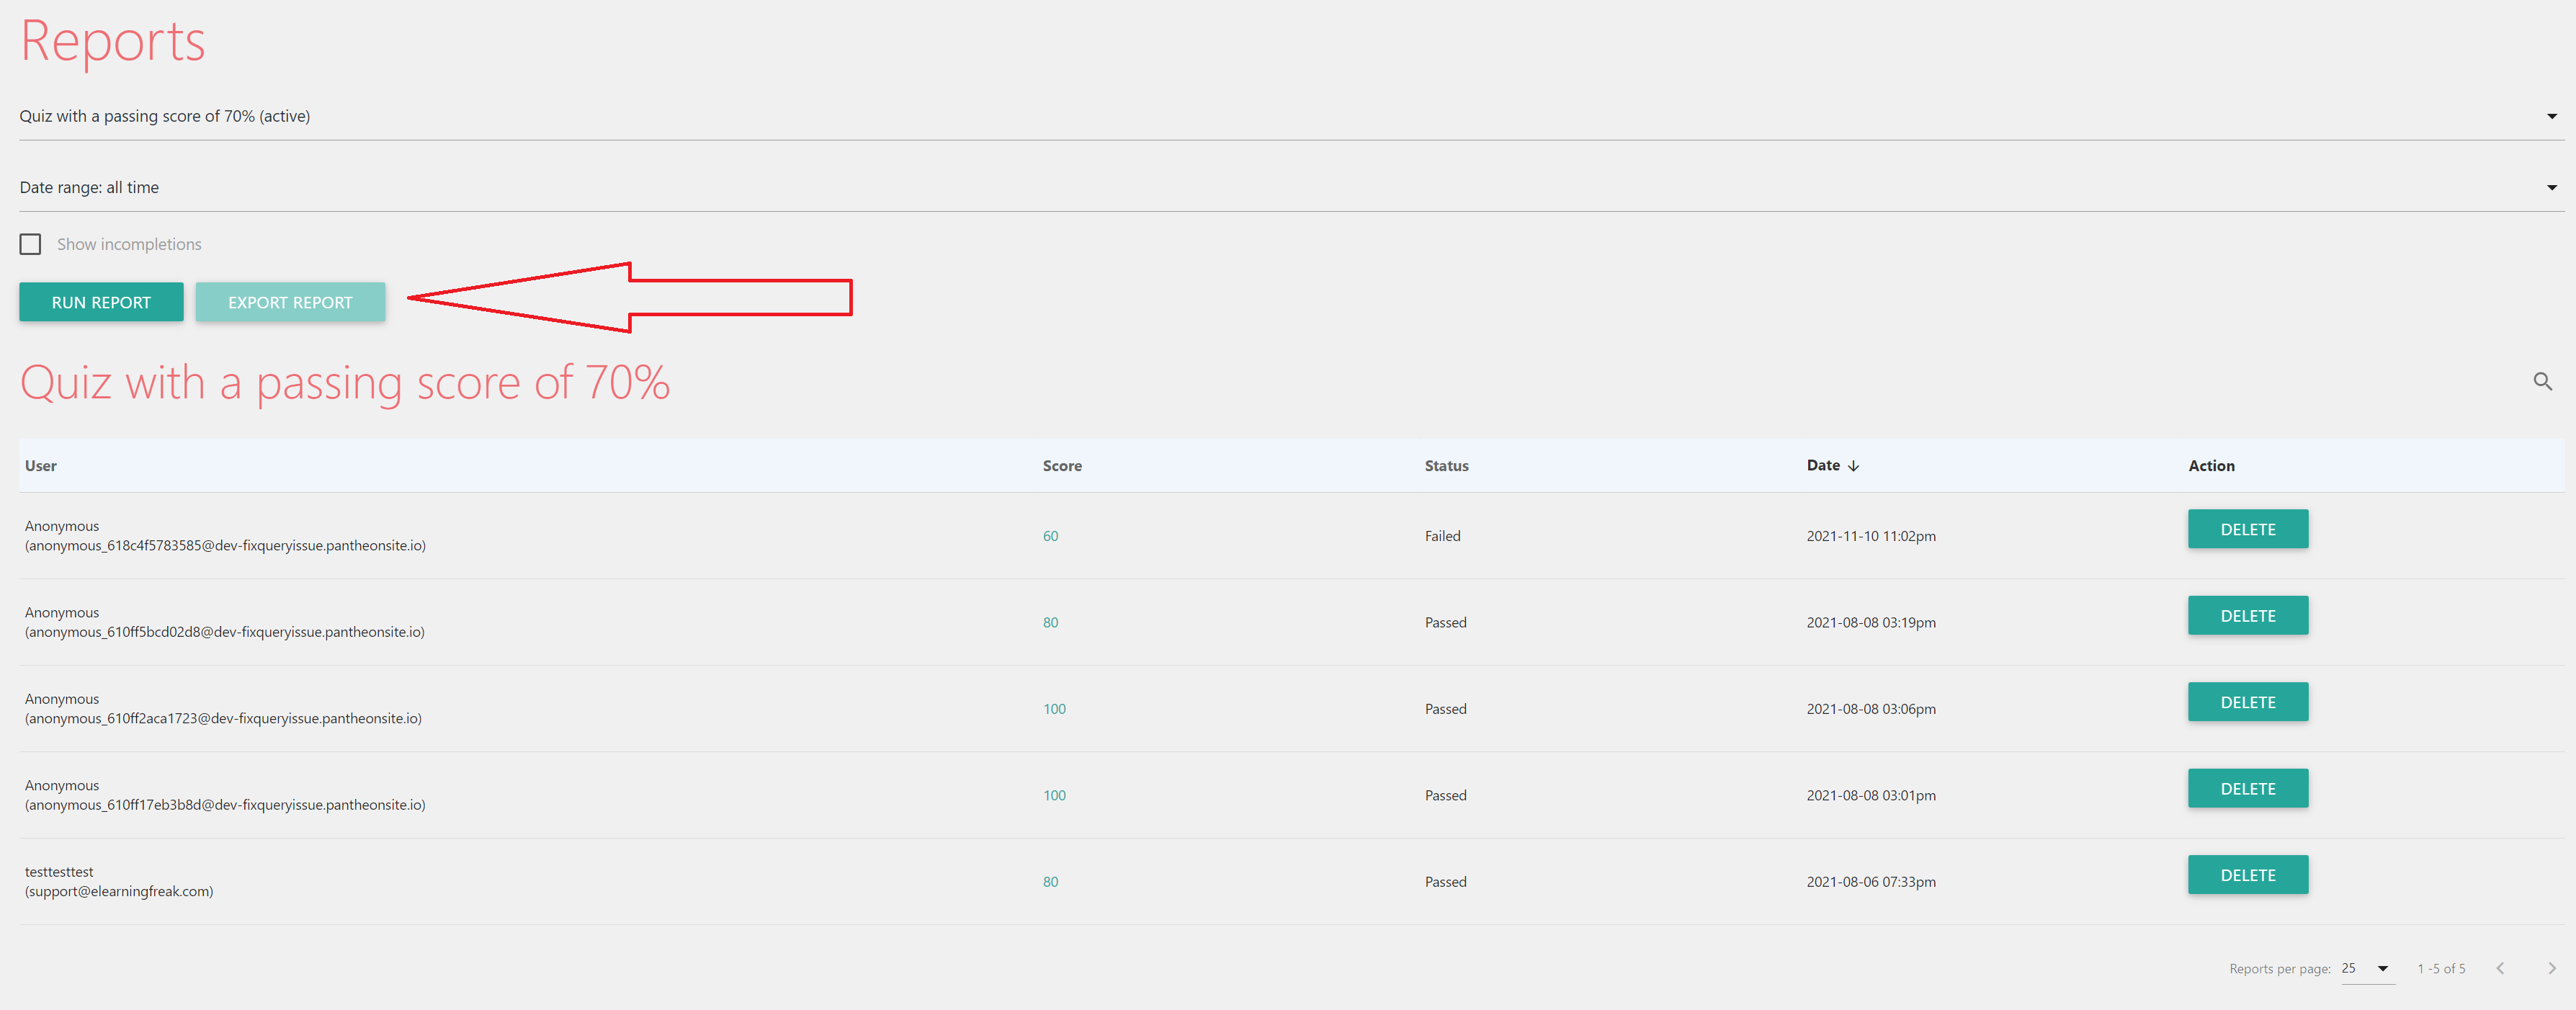Delete report dated 2021-08-08 03:06pm
Screen dimensions: 2576x1010
(x=2248, y=702)
